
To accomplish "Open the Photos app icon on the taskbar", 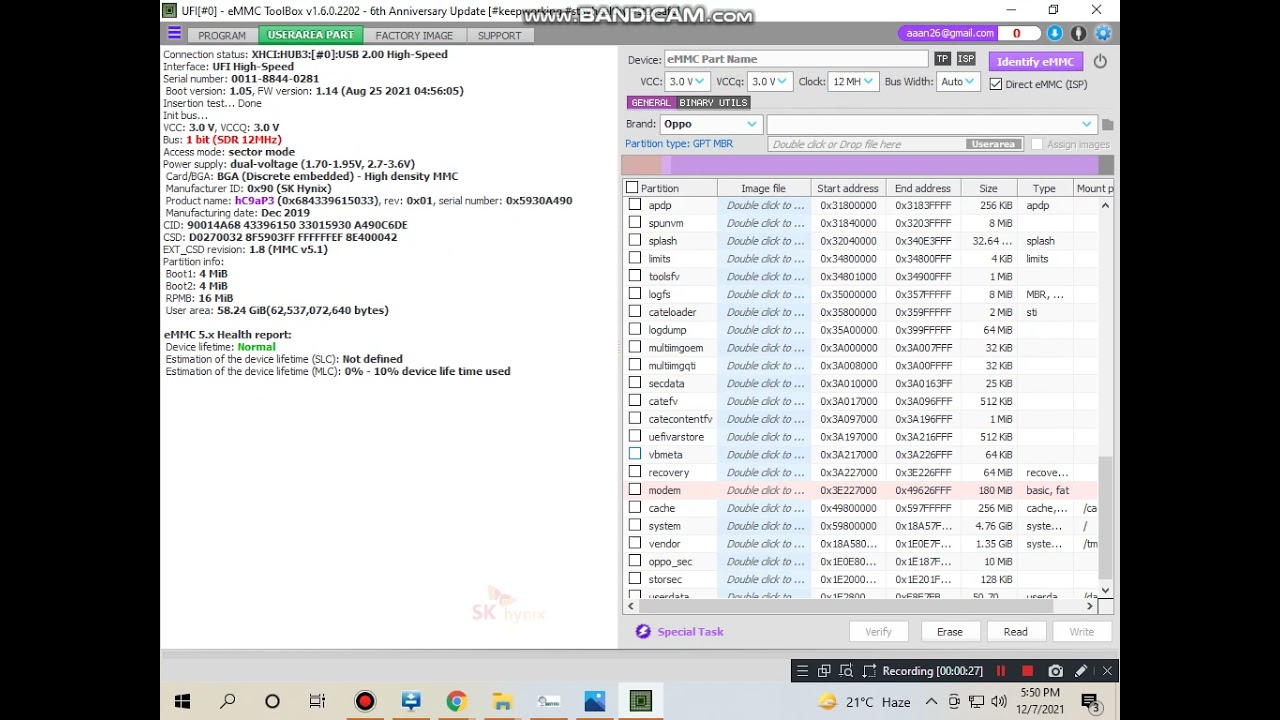I will click(x=595, y=701).
